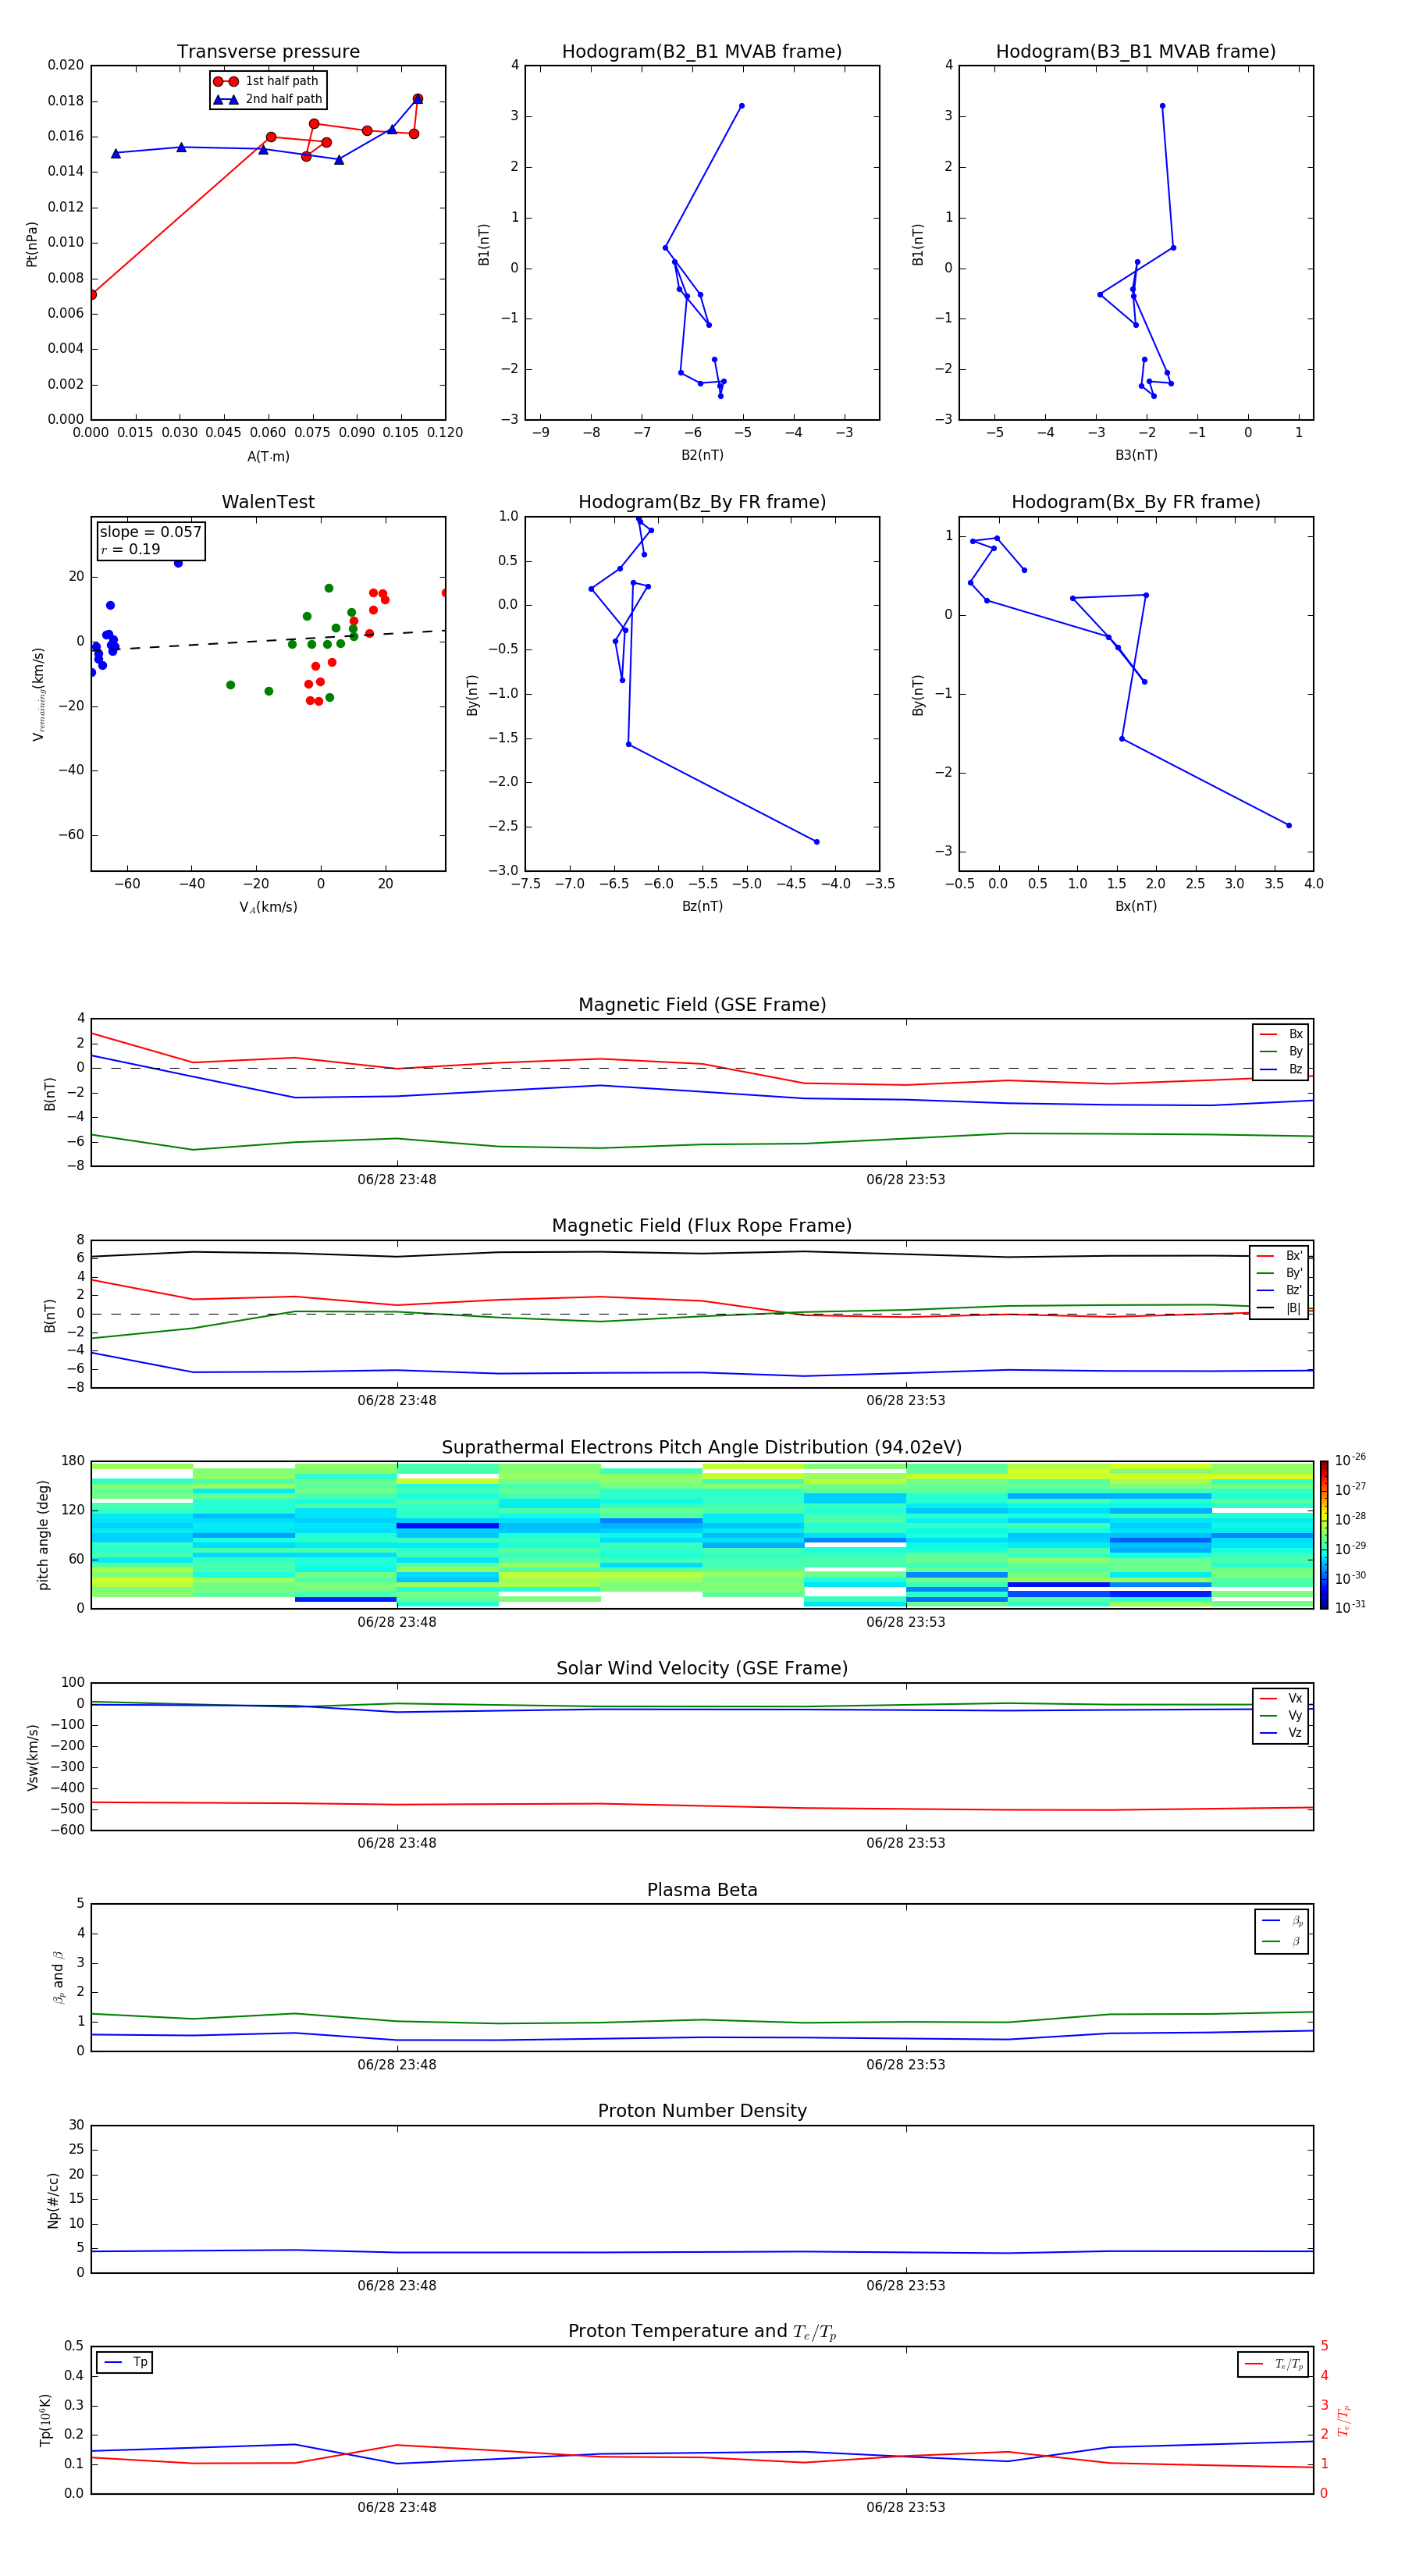Click 'r = 0.19' annotation text
Screen dimensions: 1405x2576
[130, 549]
